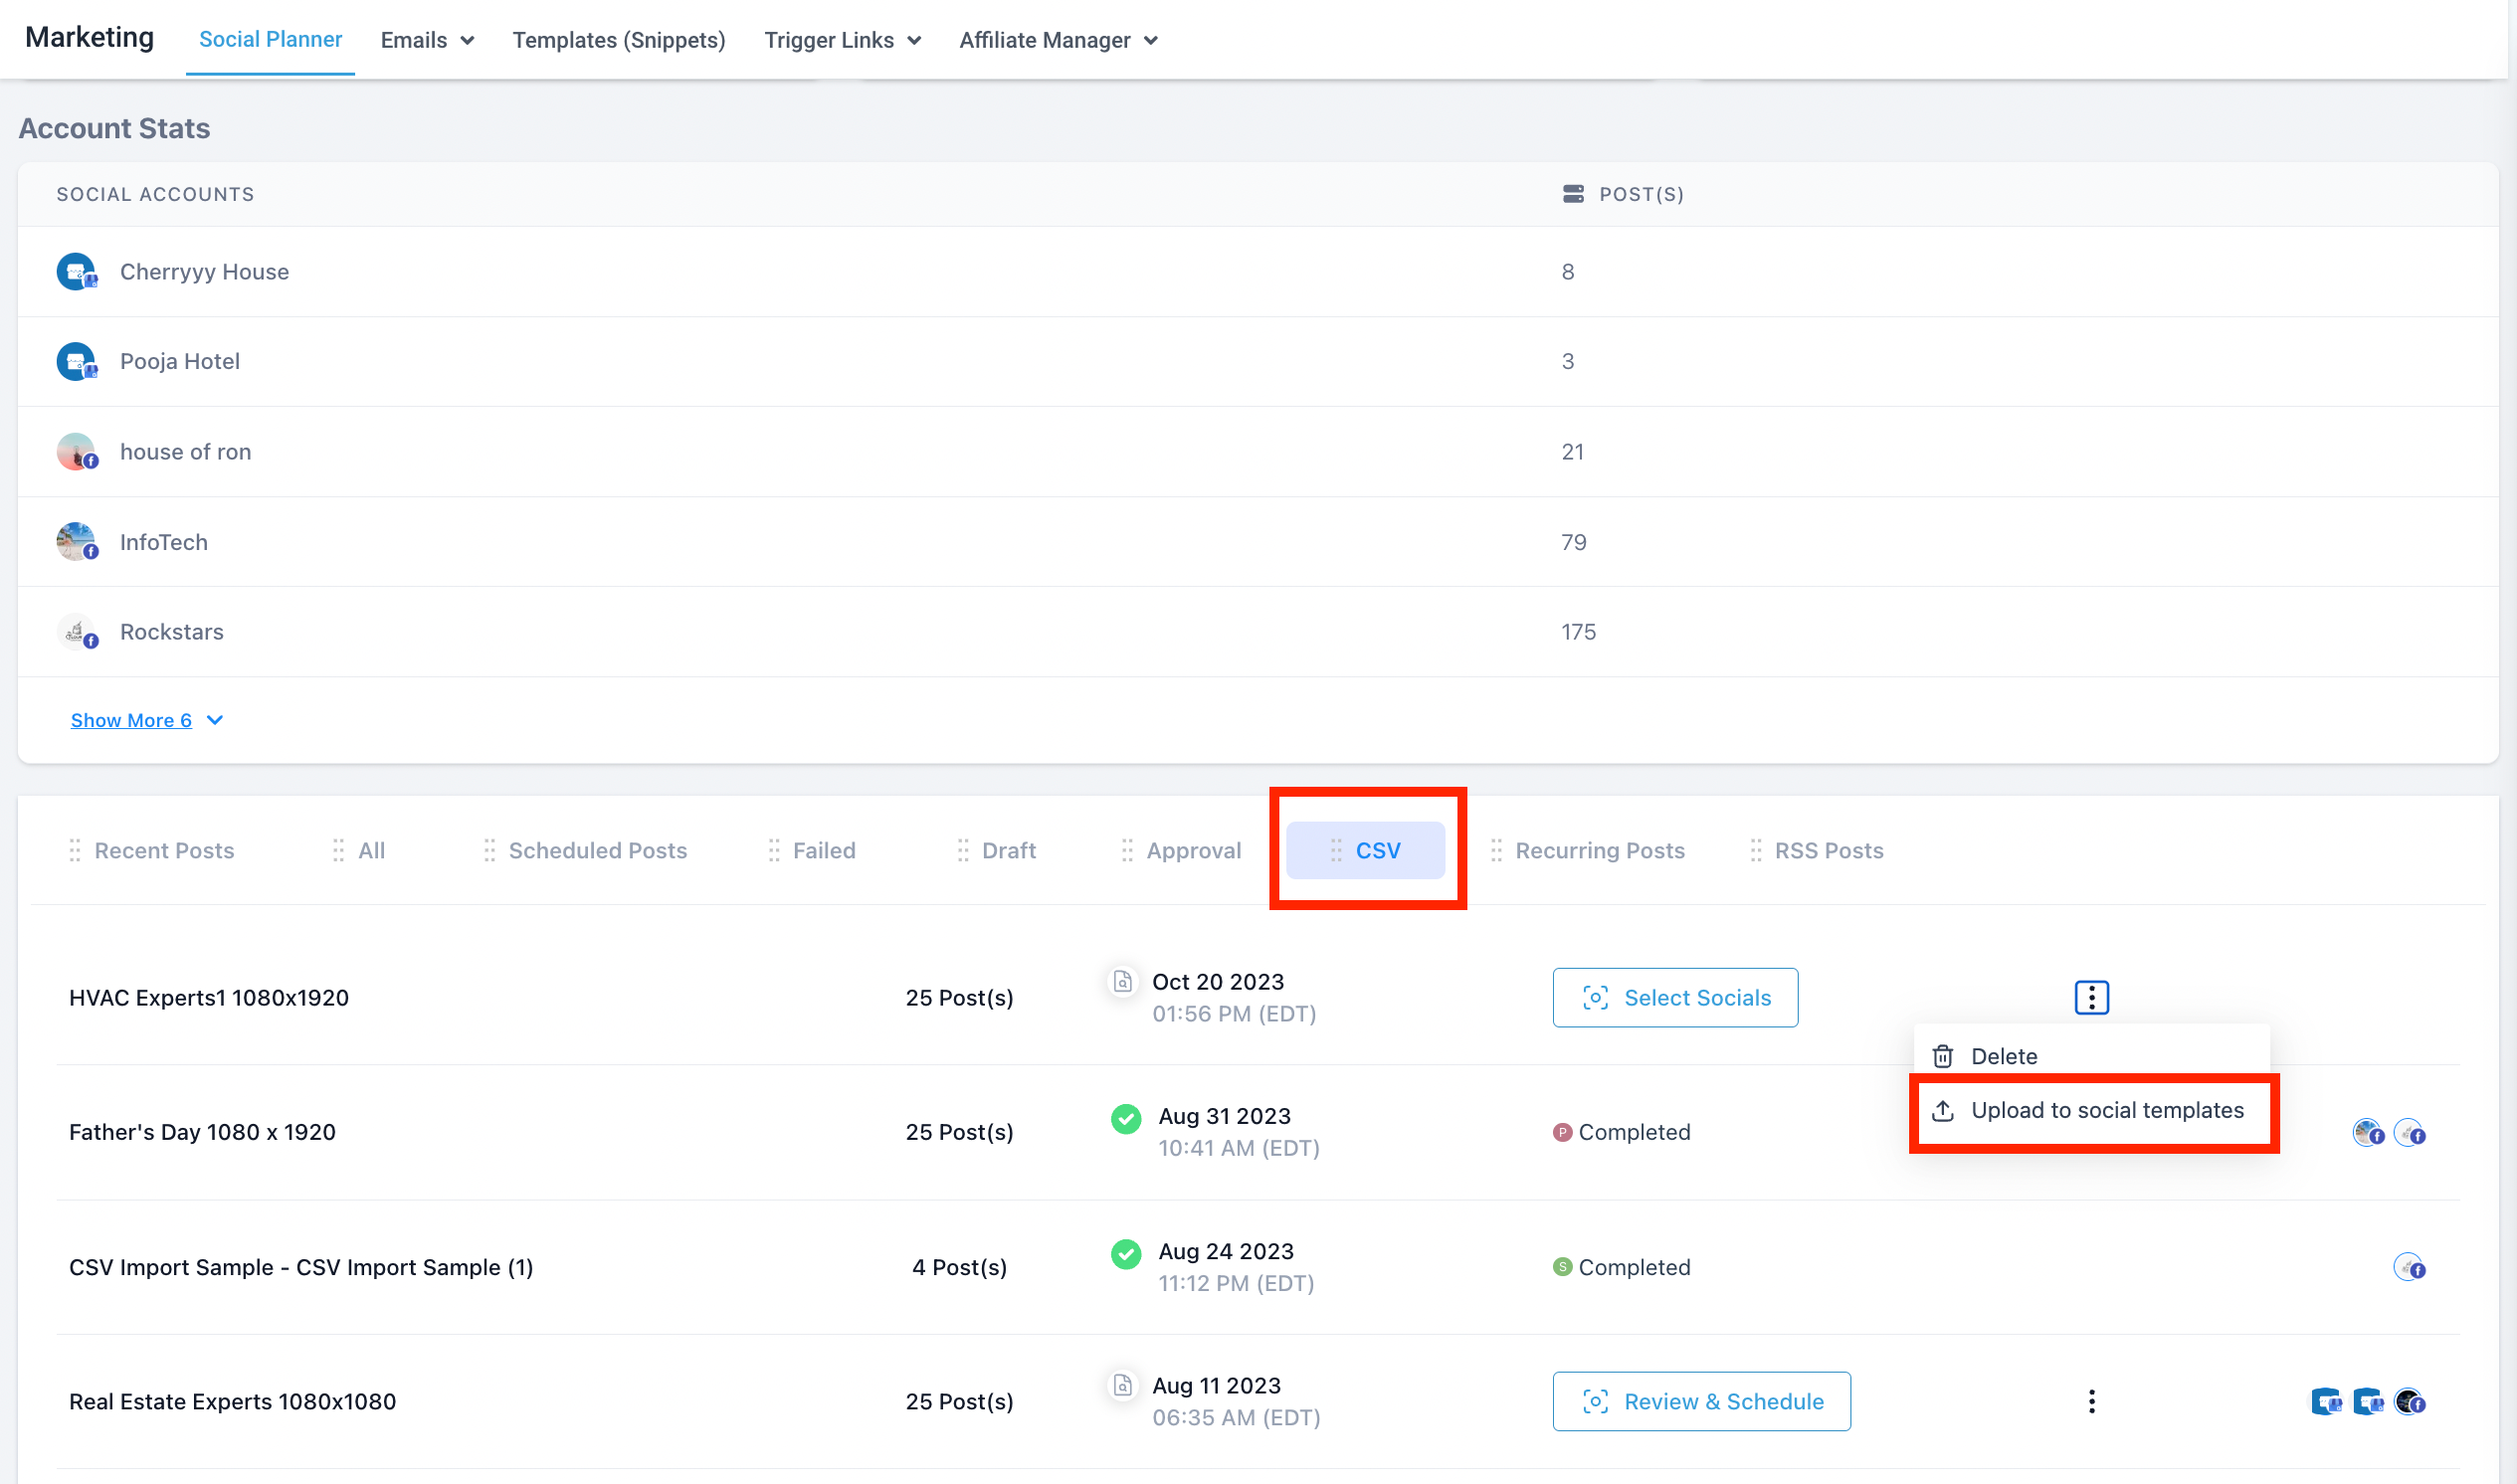Click CSV Import Sample row title
Image resolution: width=2517 pixels, height=1484 pixels.
point(301,1267)
